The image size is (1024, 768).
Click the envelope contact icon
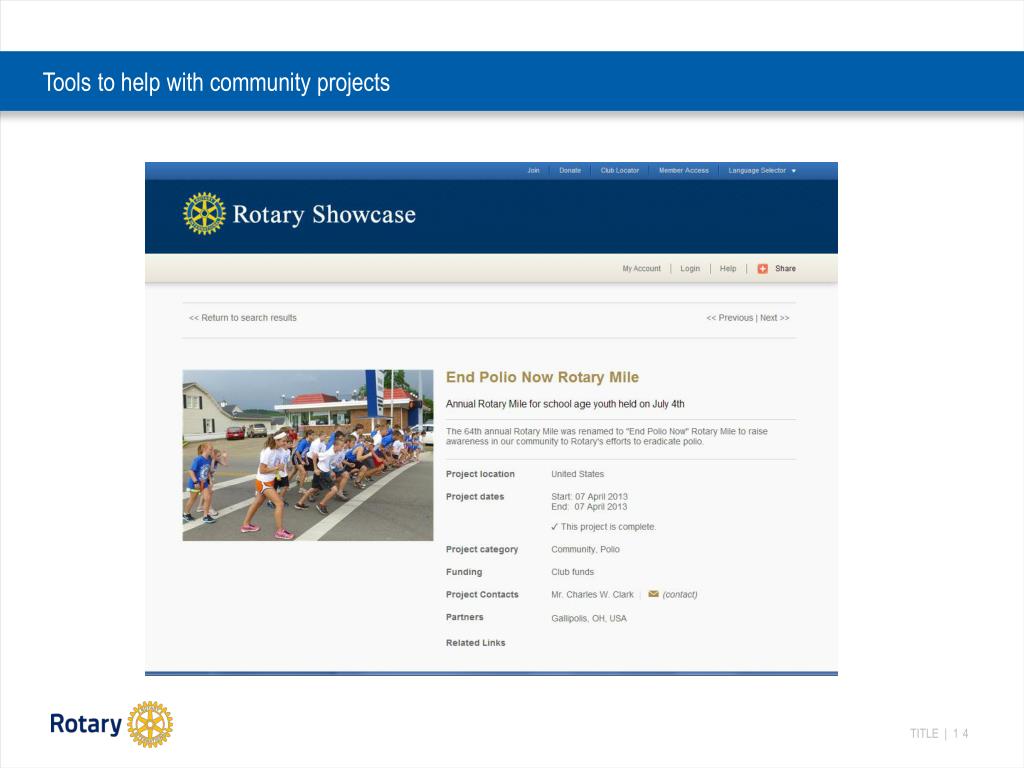pos(653,594)
